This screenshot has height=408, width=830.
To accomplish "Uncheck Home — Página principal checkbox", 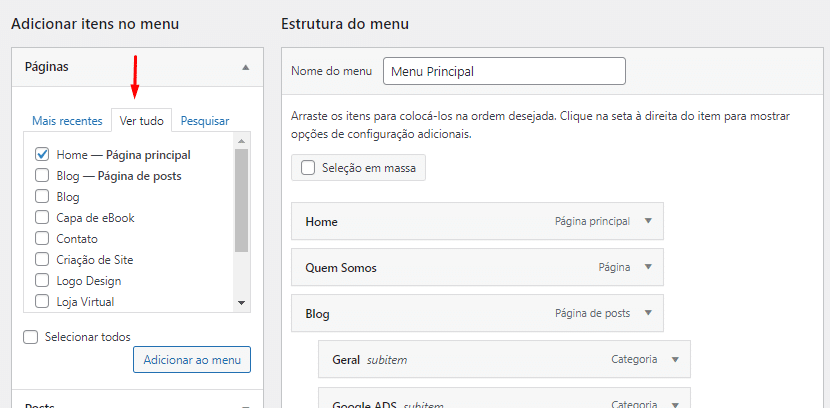I will [42, 155].
